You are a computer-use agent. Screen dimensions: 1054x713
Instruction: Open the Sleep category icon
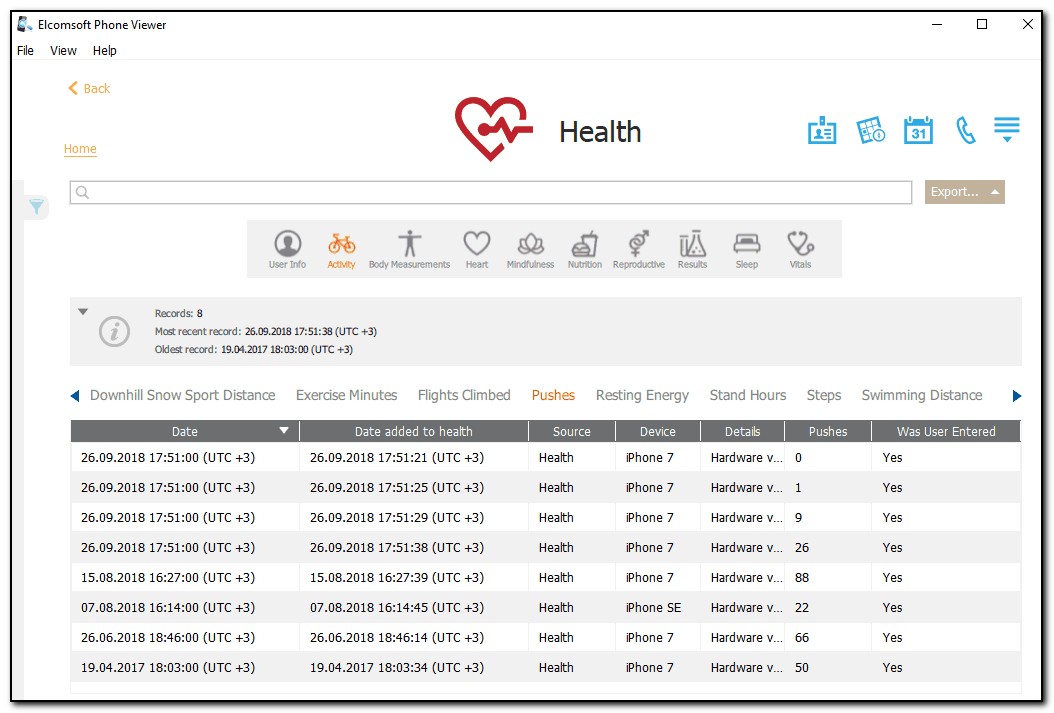tap(747, 249)
